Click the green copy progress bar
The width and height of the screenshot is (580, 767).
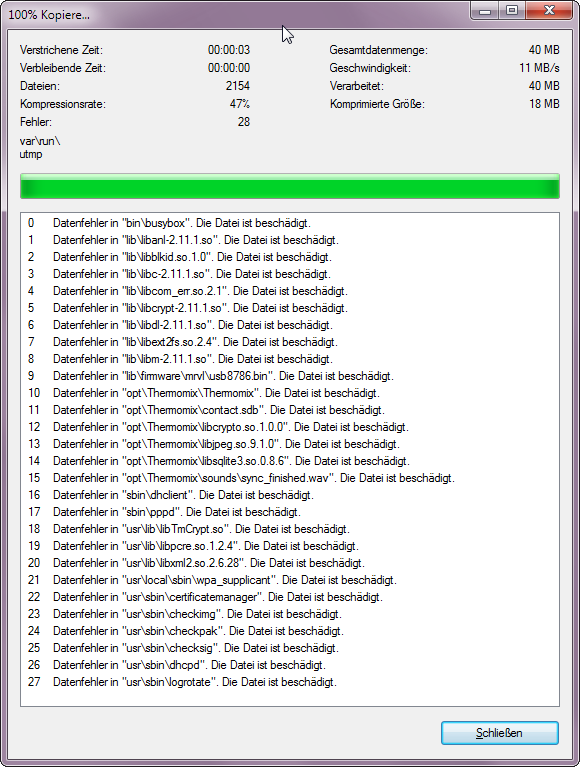point(290,186)
